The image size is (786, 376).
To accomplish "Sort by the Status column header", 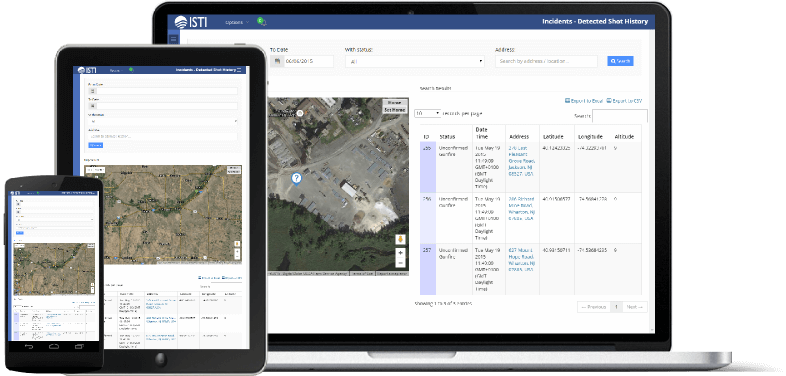I will [447, 136].
